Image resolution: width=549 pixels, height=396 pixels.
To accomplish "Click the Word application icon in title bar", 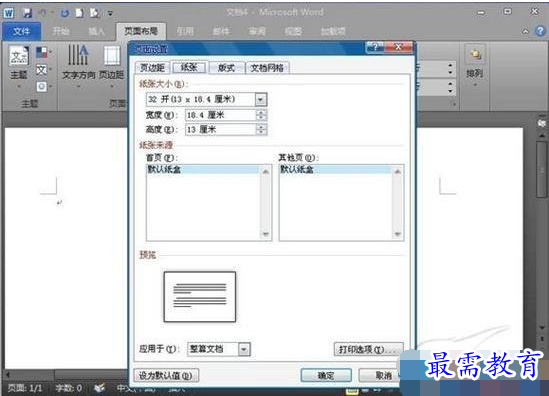I will (x=9, y=13).
